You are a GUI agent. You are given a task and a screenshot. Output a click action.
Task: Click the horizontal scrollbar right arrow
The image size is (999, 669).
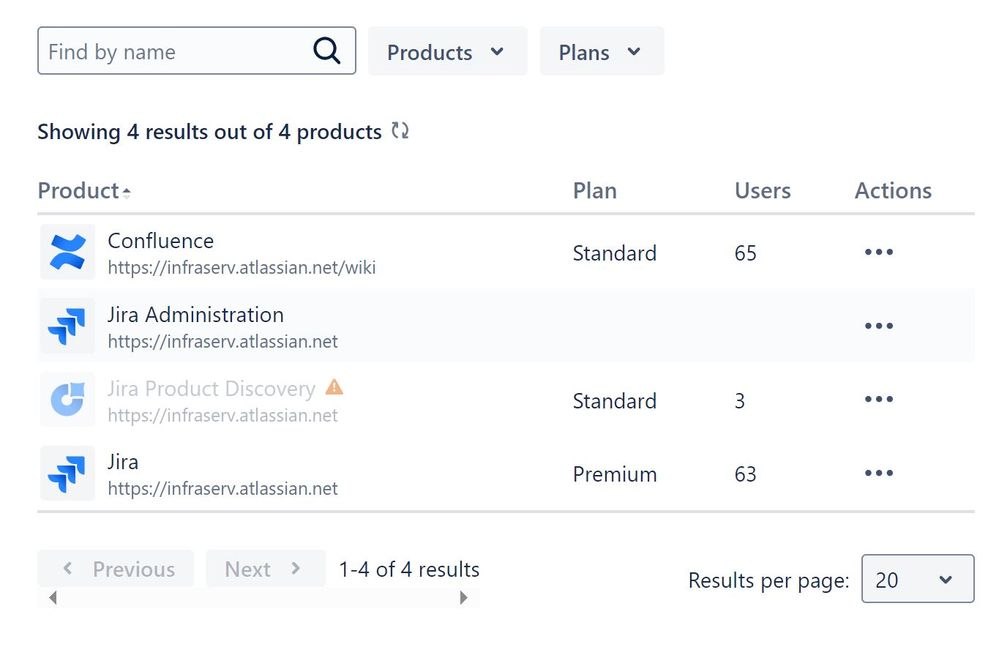464,598
